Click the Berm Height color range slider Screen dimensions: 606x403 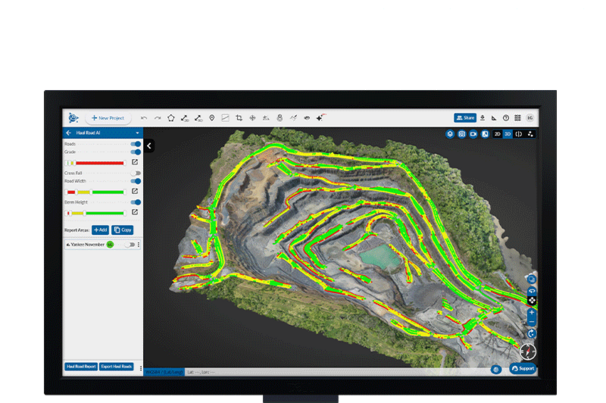coord(96,213)
